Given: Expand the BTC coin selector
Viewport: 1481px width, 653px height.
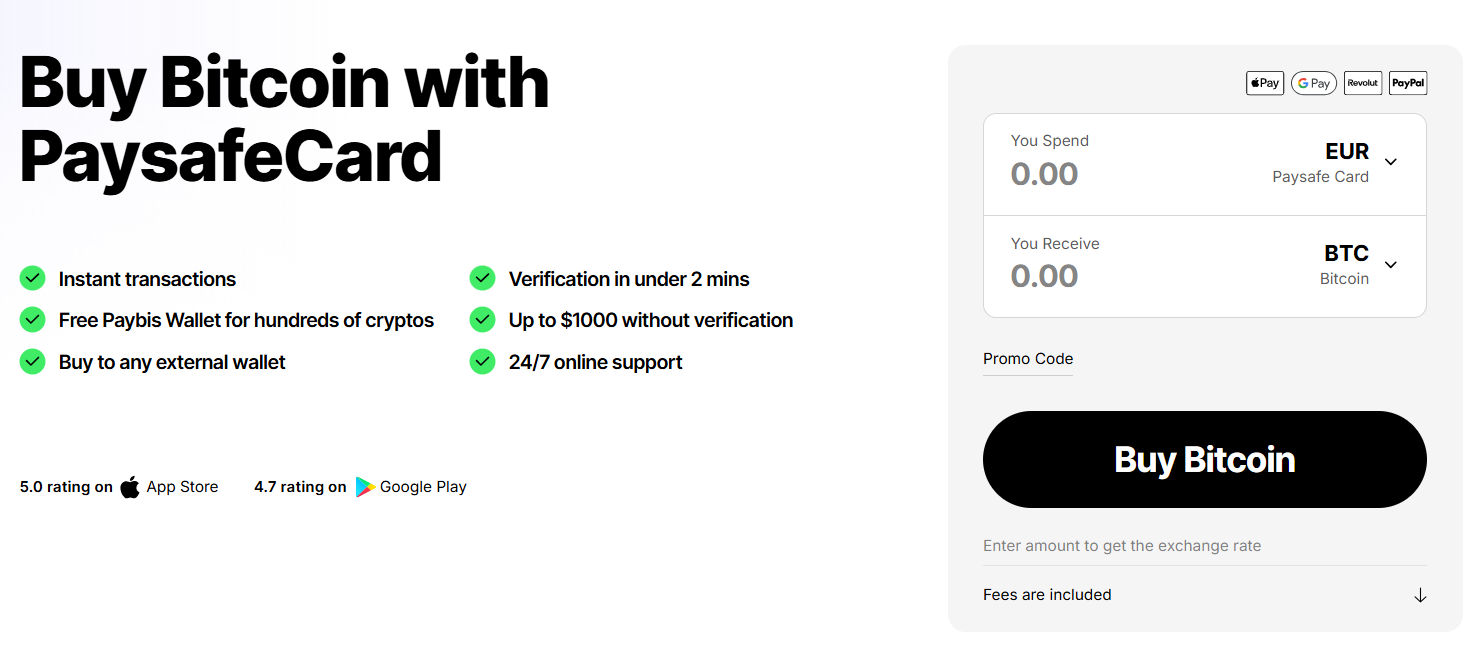Looking at the screenshot, I should 1390,264.
